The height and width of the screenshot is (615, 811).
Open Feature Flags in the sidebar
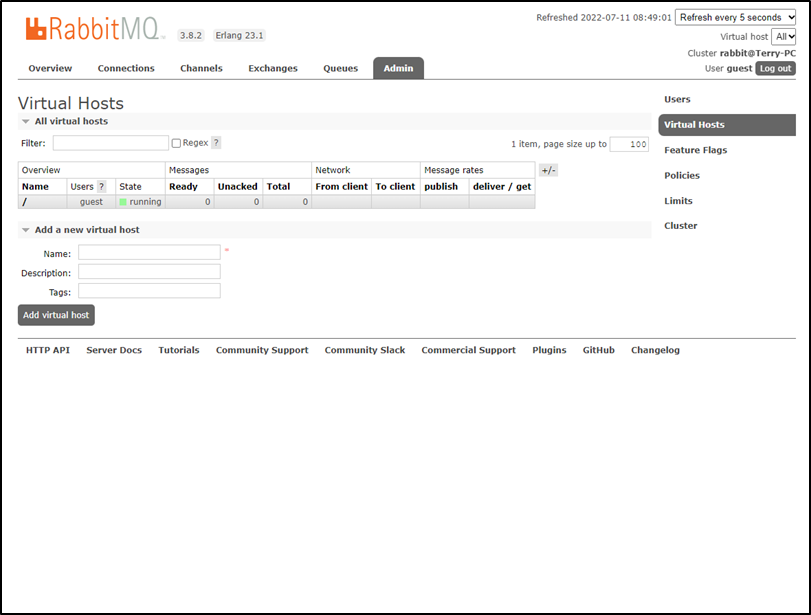pos(696,150)
